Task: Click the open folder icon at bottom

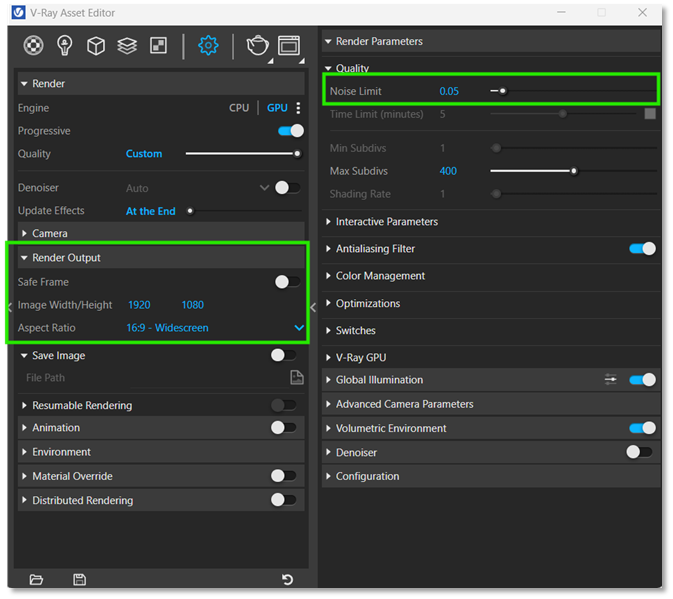Action: (37, 580)
